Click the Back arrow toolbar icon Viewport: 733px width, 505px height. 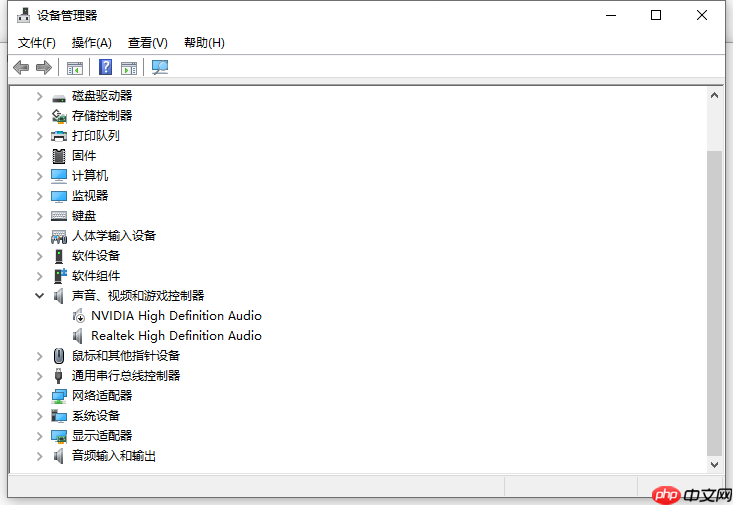(x=21, y=68)
